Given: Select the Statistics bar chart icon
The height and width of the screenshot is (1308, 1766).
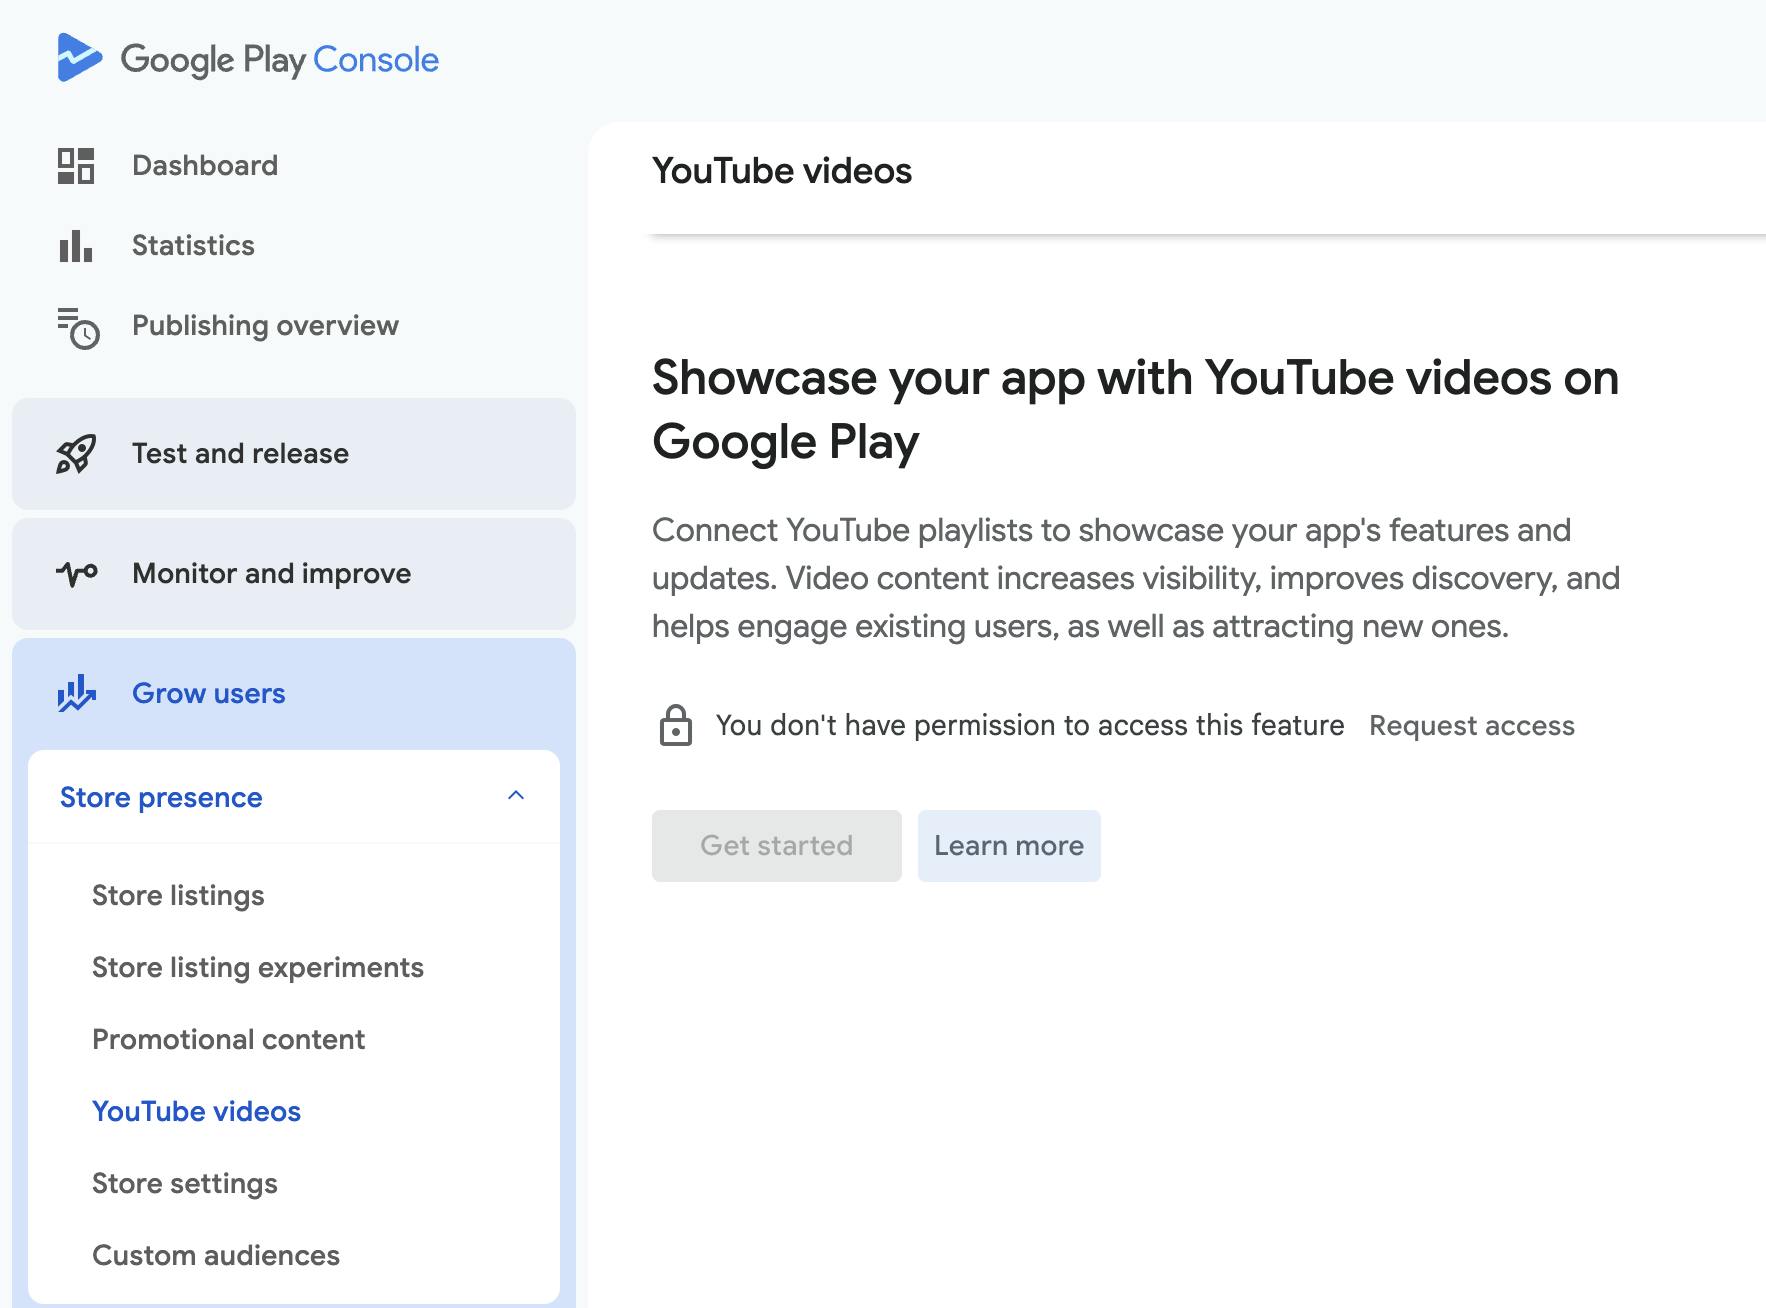Looking at the screenshot, I should click(x=74, y=246).
